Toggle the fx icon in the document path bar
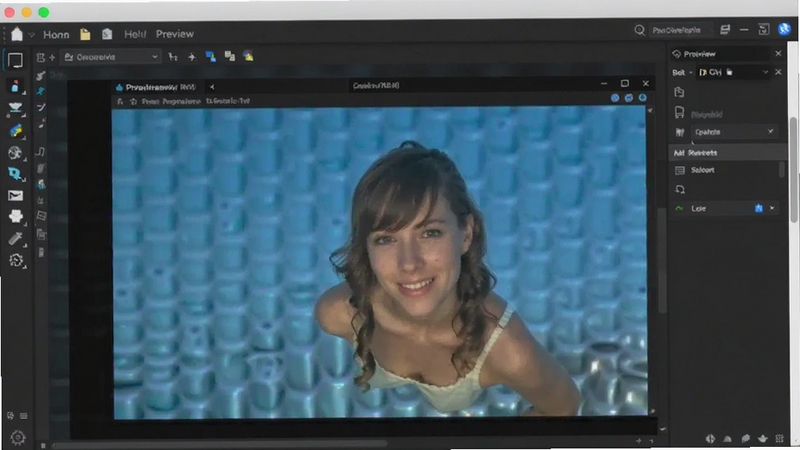The width and height of the screenshot is (800, 450). pos(120,102)
